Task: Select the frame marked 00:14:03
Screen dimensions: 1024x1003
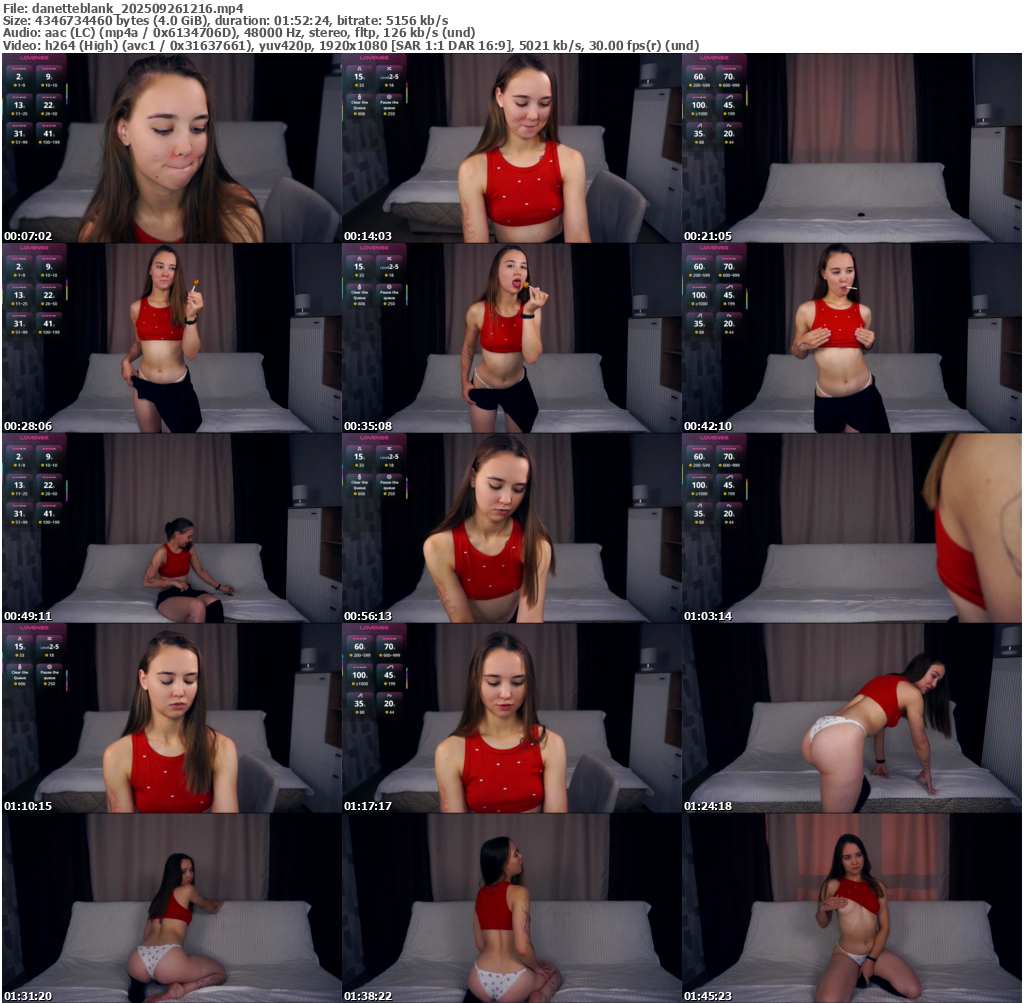Action: pyautogui.click(x=511, y=148)
